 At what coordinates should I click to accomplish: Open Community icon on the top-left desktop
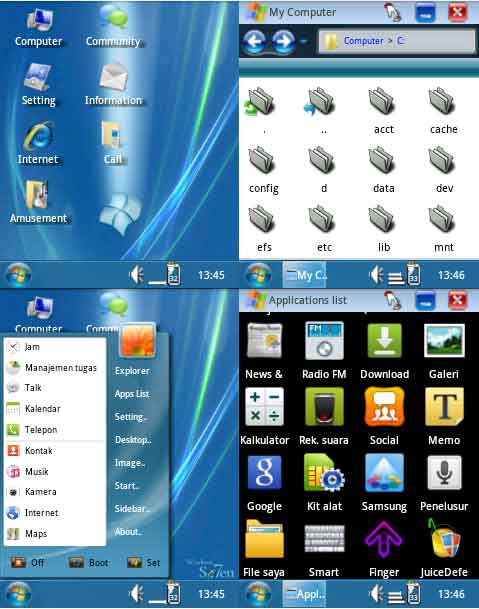coord(113,26)
